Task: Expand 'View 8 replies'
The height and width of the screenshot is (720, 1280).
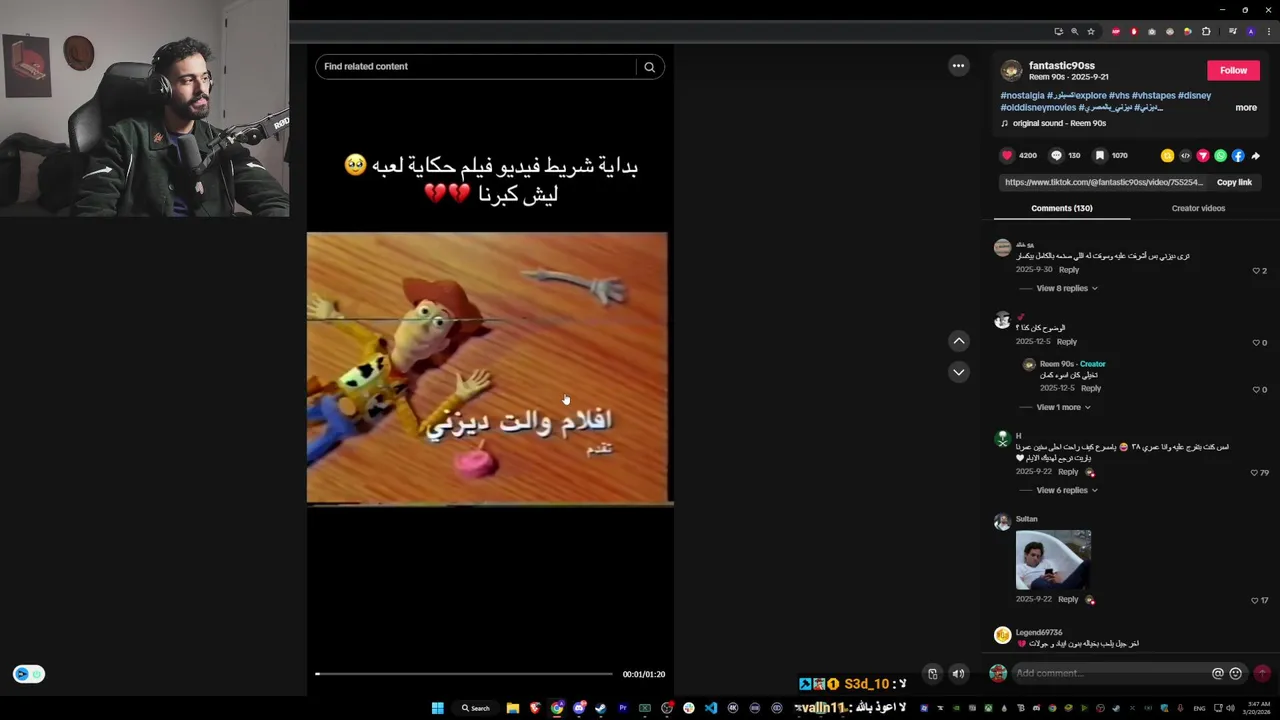Action: click(1067, 288)
